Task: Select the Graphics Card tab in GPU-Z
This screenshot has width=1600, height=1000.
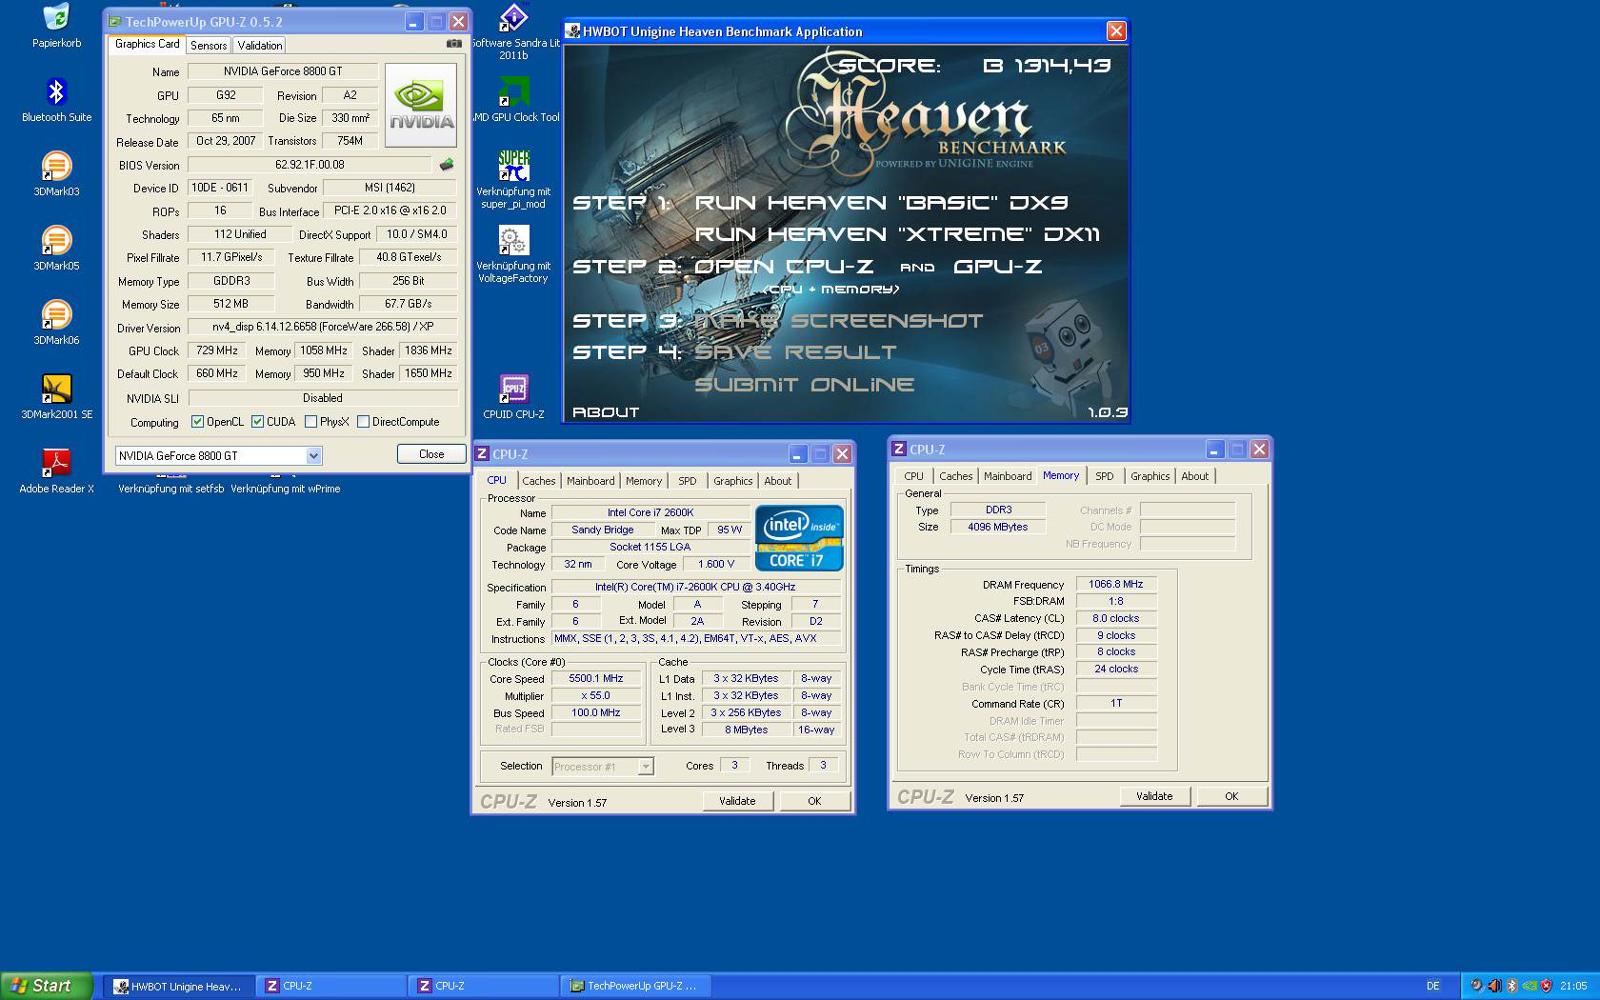Action: click(x=147, y=44)
